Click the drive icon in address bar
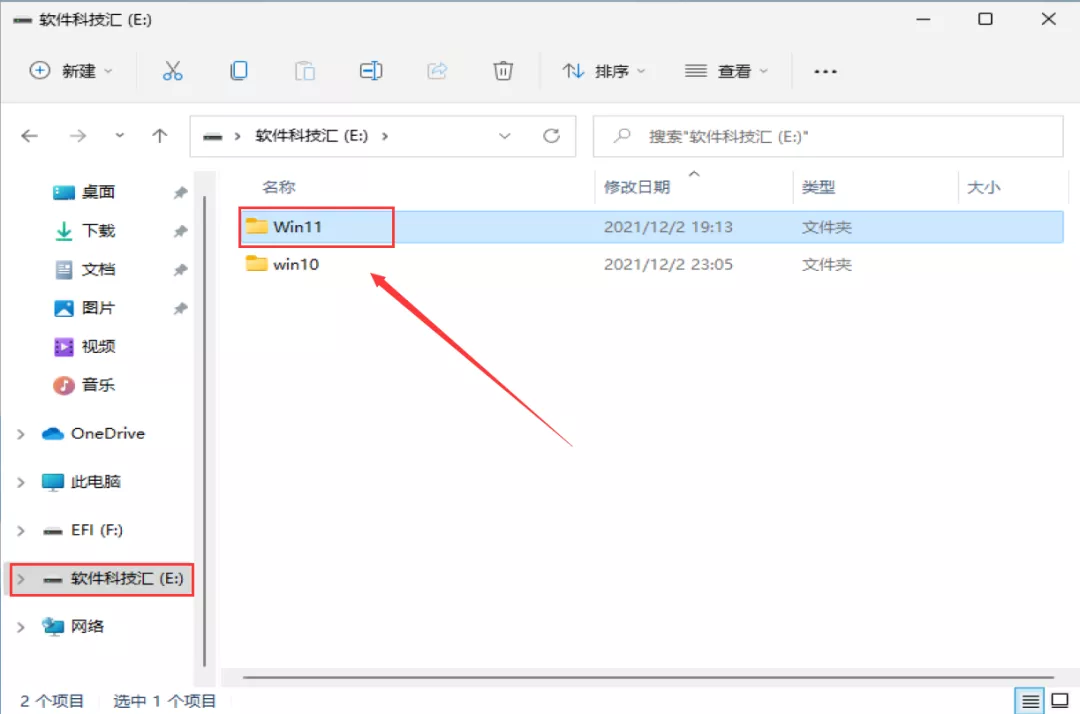The height and width of the screenshot is (714, 1080). point(212,136)
